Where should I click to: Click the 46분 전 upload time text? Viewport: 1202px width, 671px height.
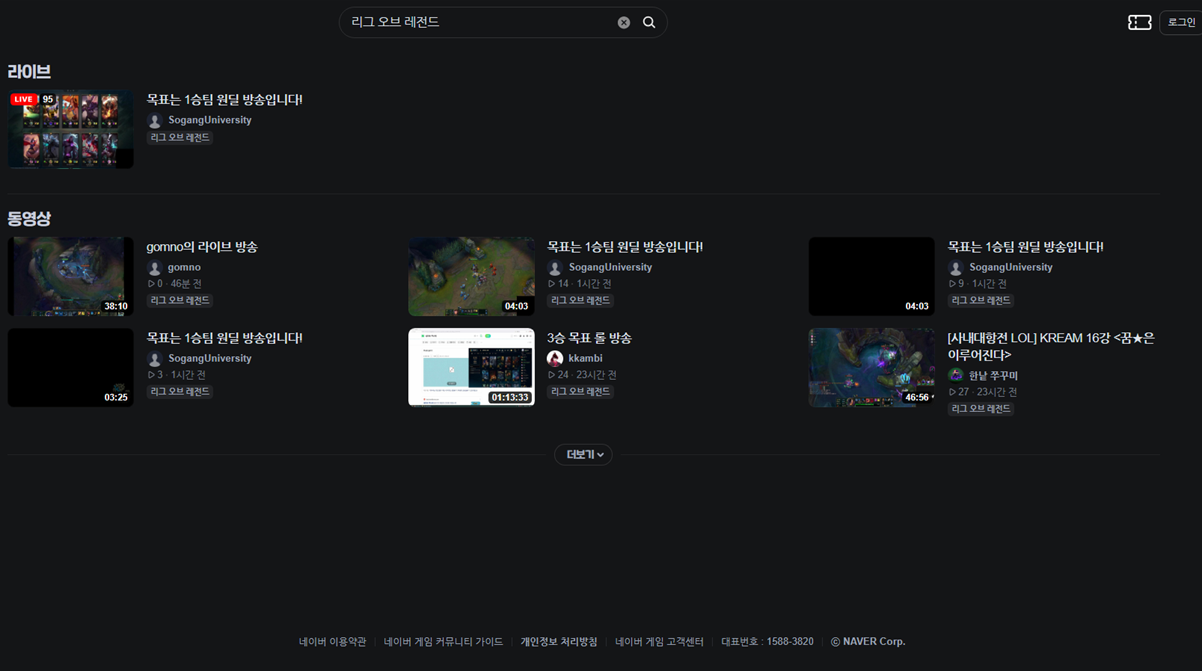pos(186,284)
